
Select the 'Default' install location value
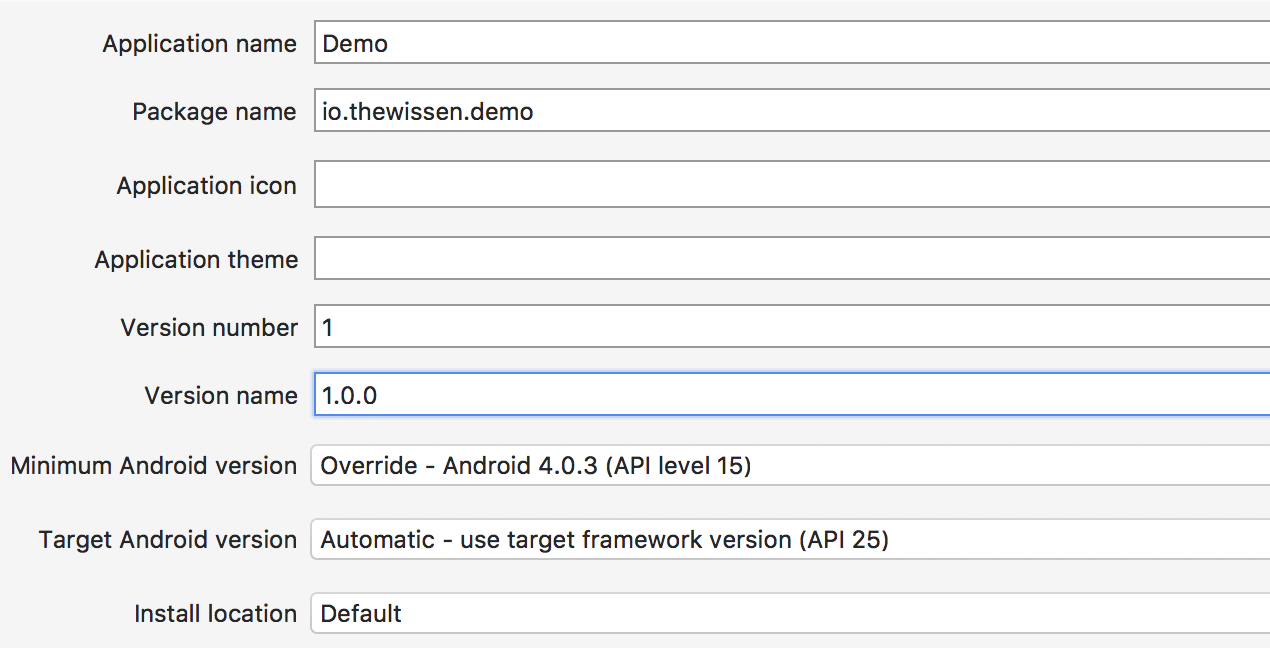point(360,613)
